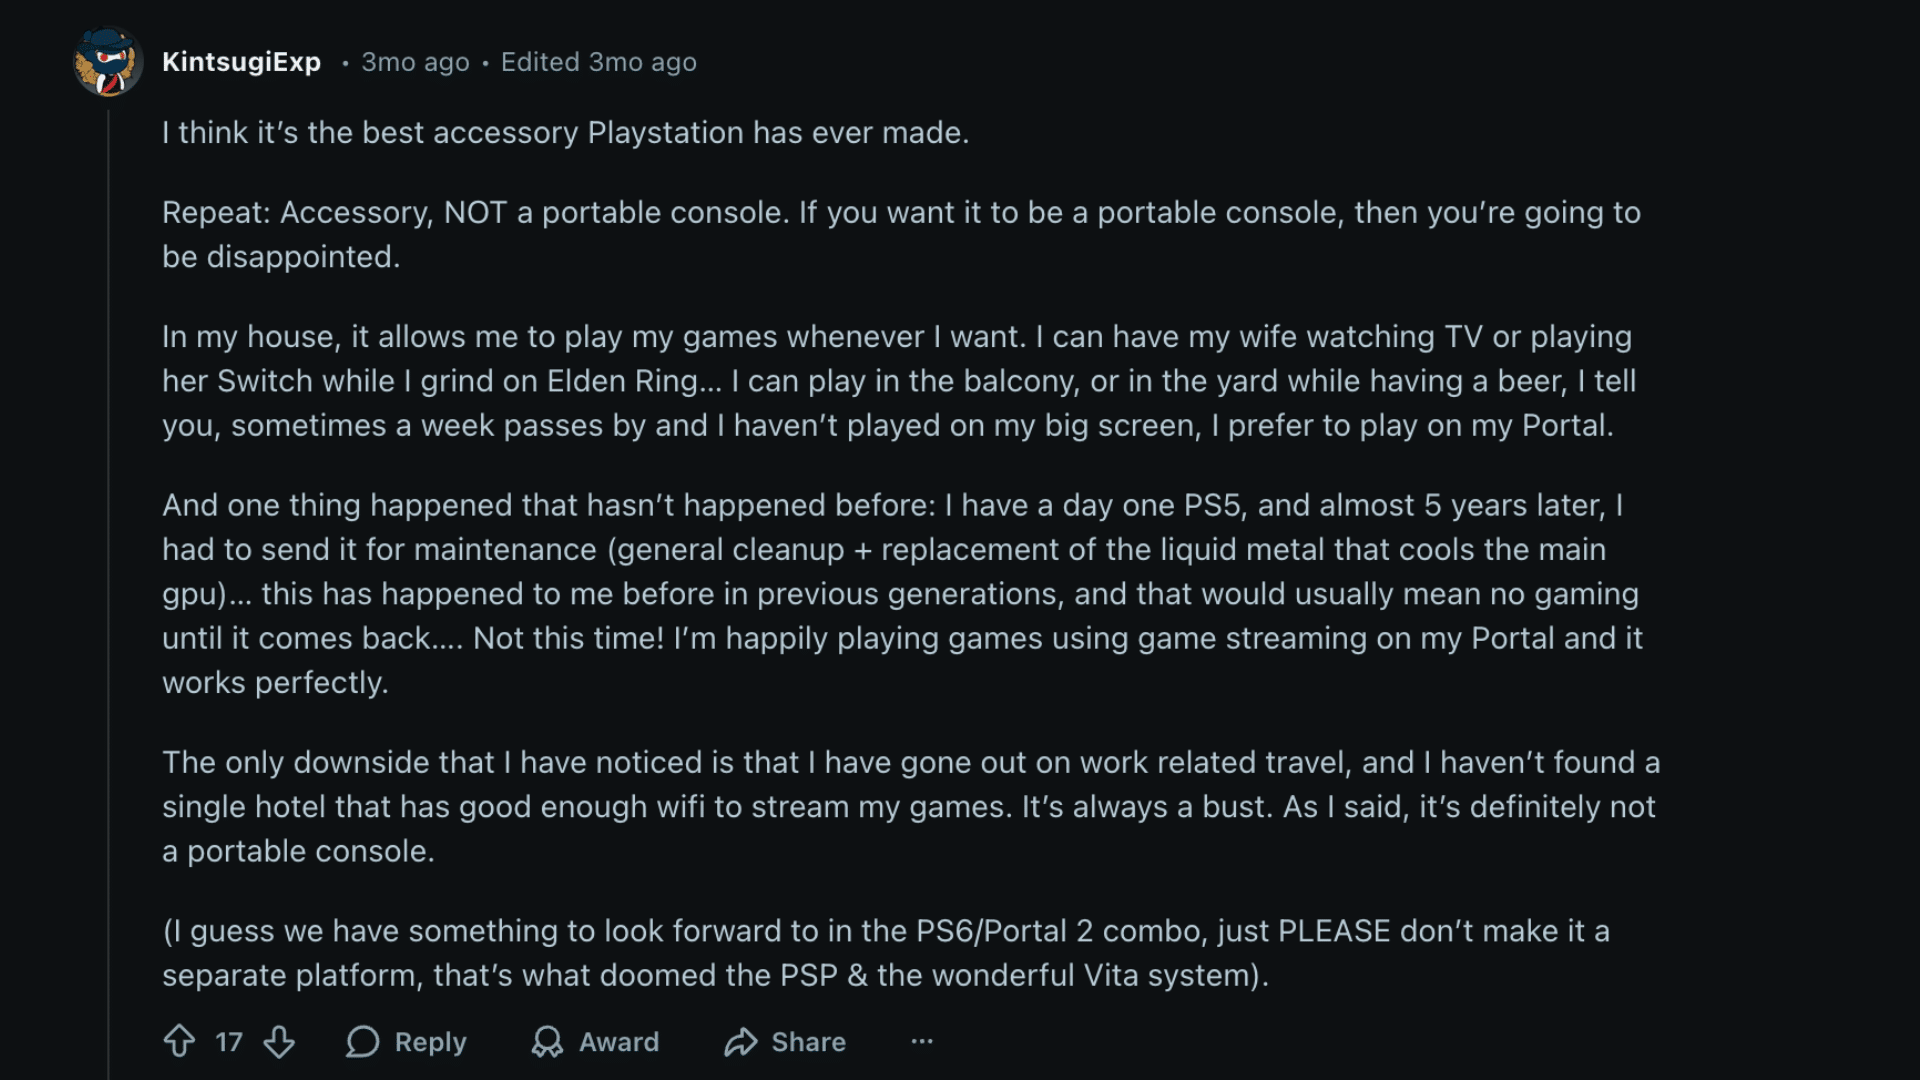The image size is (1920, 1080).
Task: Click the 'Edited 3mo ago' label
Action: click(597, 62)
